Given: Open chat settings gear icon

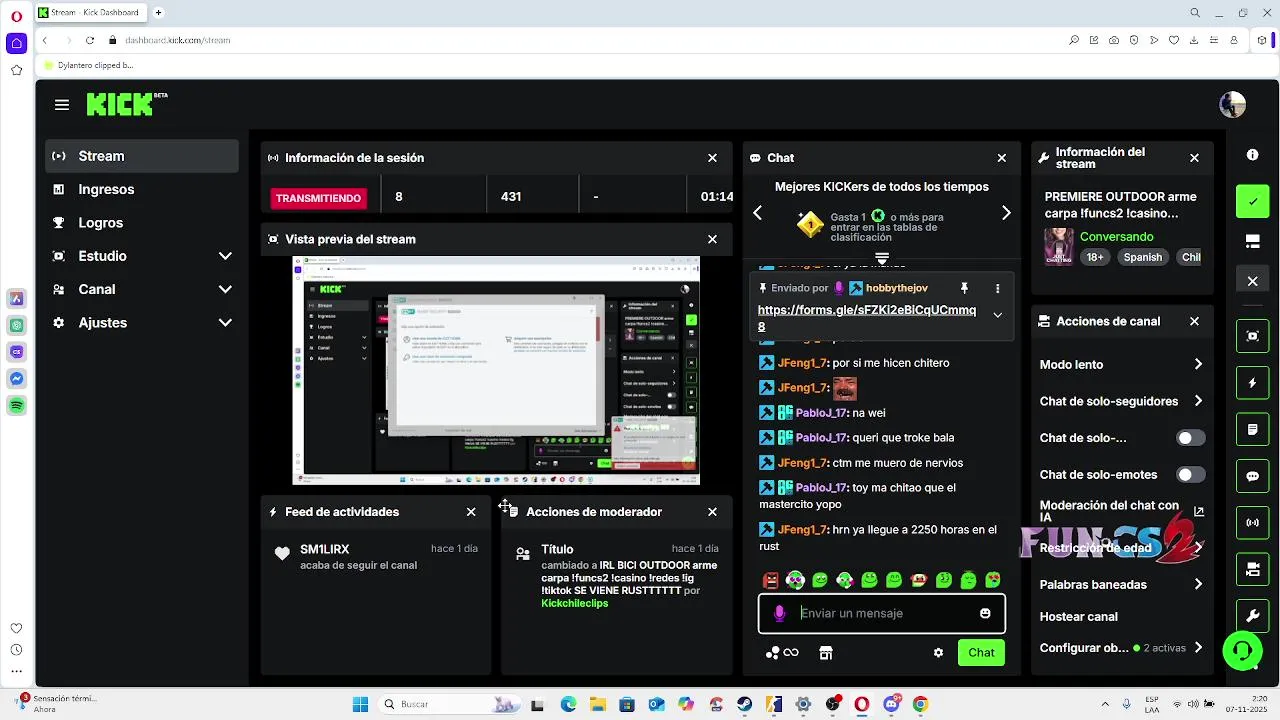Looking at the screenshot, I should pyautogui.click(x=938, y=653).
